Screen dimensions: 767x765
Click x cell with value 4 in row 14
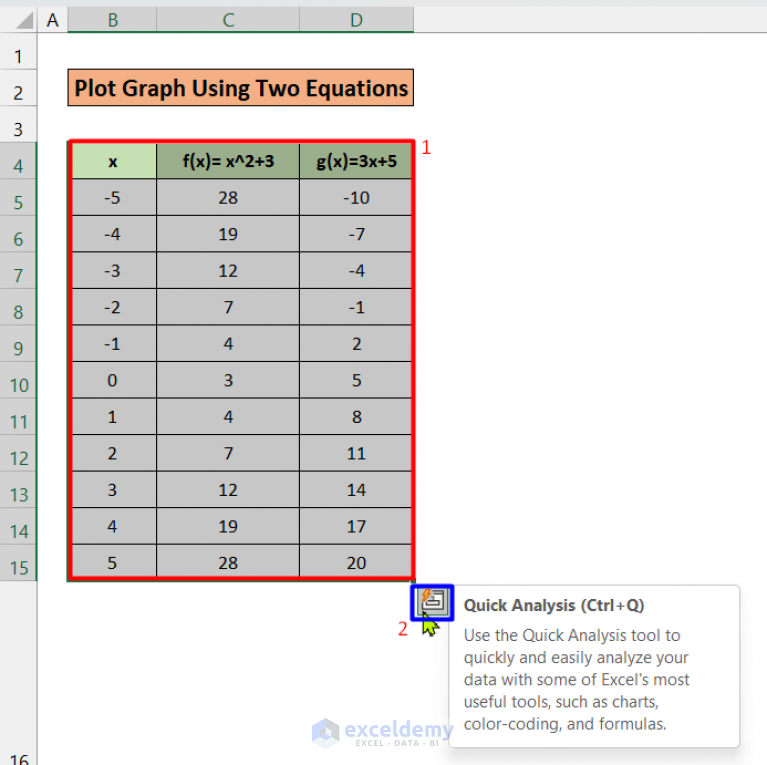click(x=113, y=526)
